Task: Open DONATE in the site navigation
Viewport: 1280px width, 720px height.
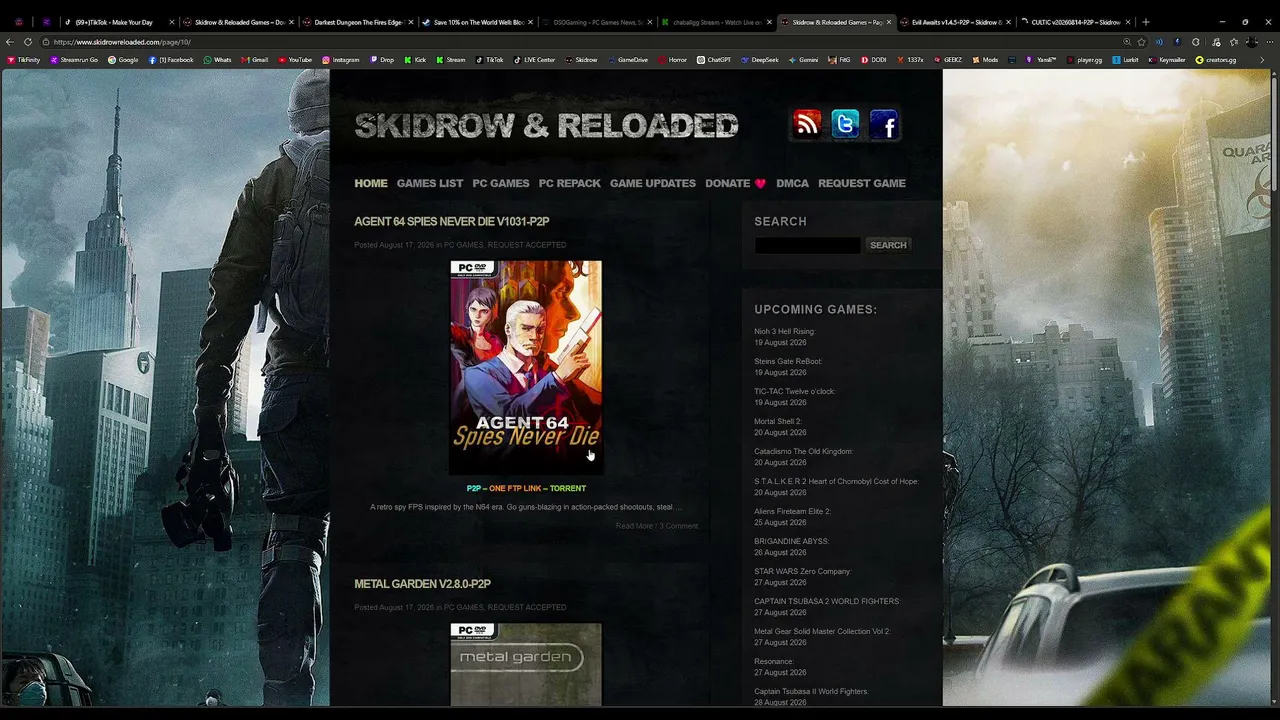Action: [x=735, y=183]
